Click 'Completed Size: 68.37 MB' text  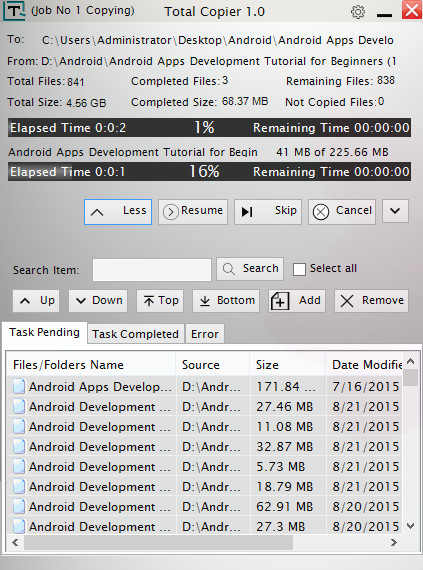pos(200,102)
